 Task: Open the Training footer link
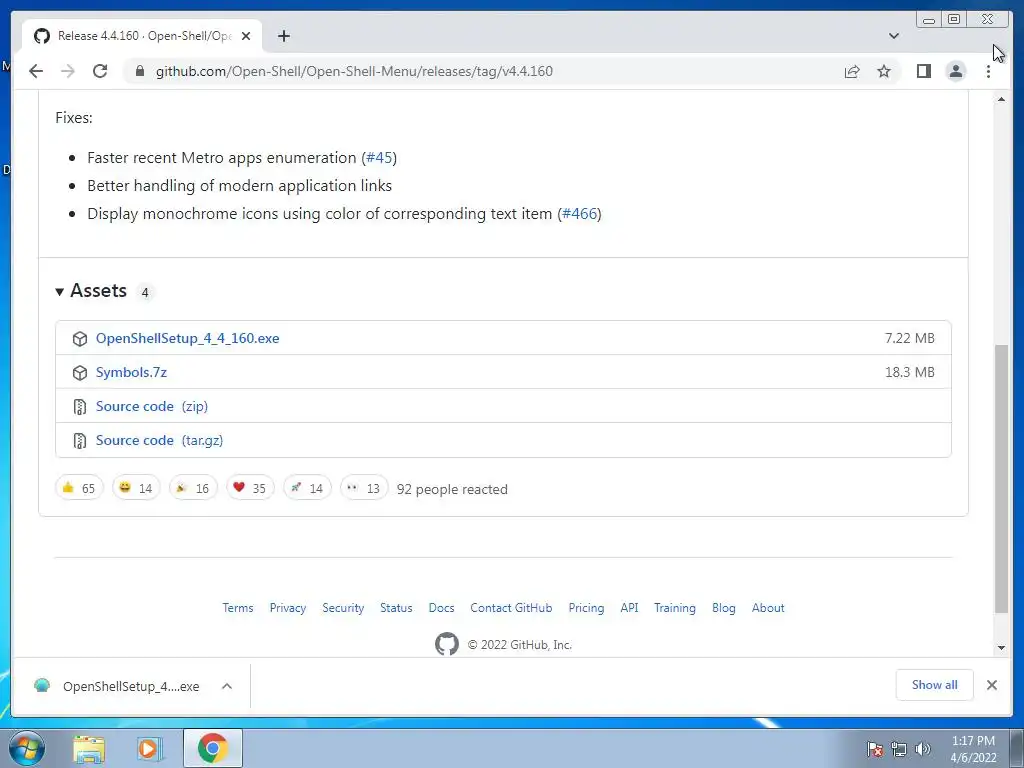675,608
